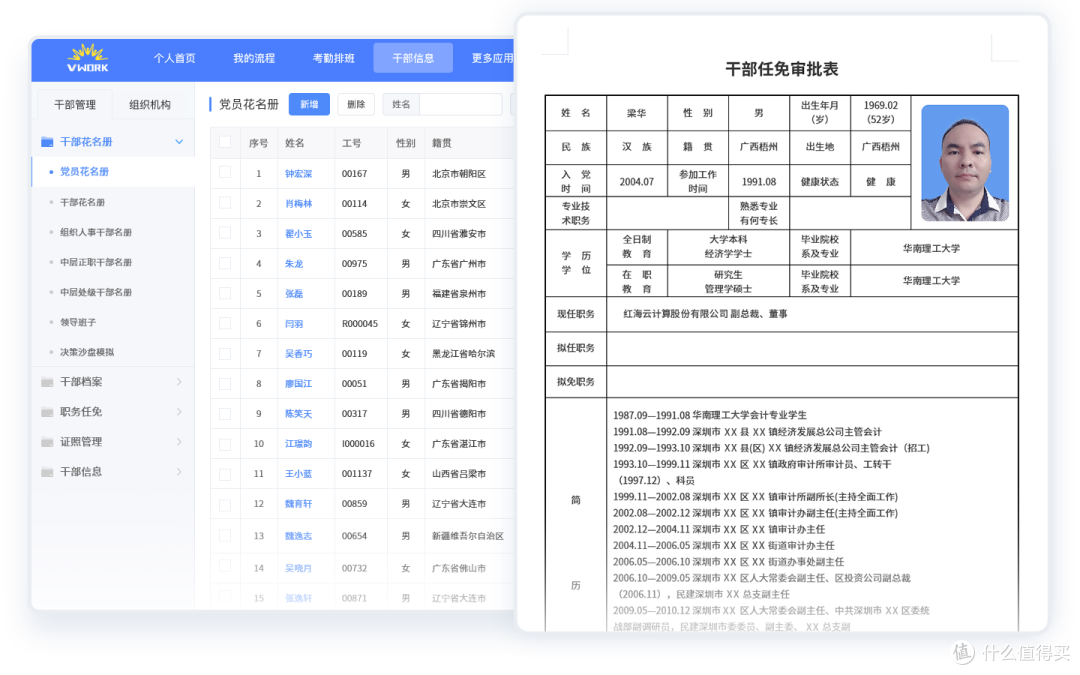Check the row for 张磊

[x=225, y=293]
